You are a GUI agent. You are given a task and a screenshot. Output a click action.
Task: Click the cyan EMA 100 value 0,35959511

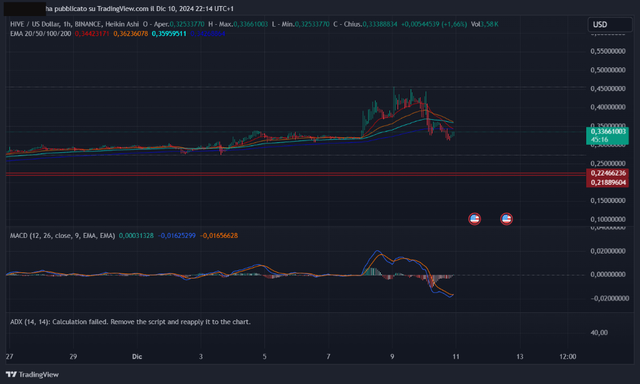tap(169, 33)
